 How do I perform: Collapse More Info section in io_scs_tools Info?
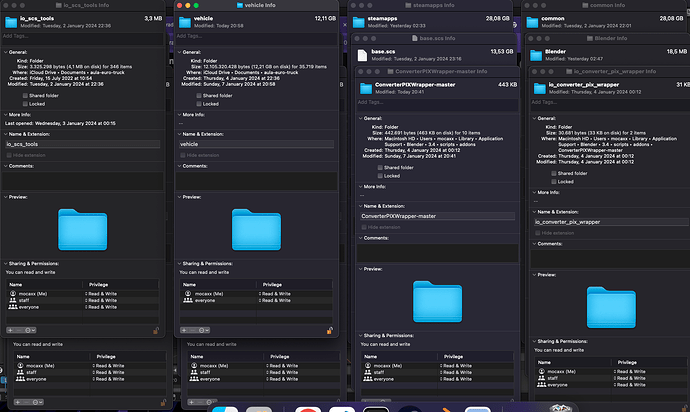point(6,114)
